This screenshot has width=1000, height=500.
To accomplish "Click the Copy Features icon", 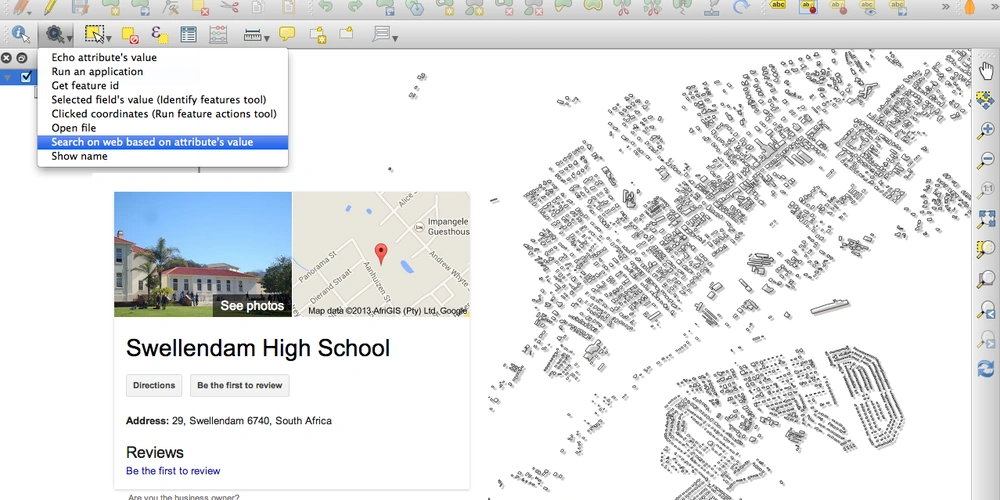I will pyautogui.click(x=258, y=7).
